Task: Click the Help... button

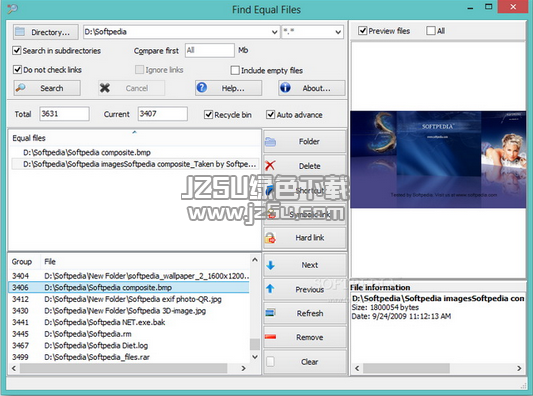Action: [228, 88]
